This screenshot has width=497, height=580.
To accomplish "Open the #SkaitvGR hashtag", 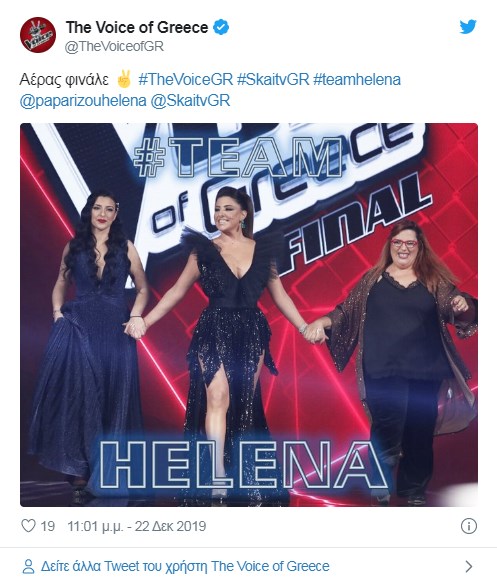I will click(x=273, y=80).
